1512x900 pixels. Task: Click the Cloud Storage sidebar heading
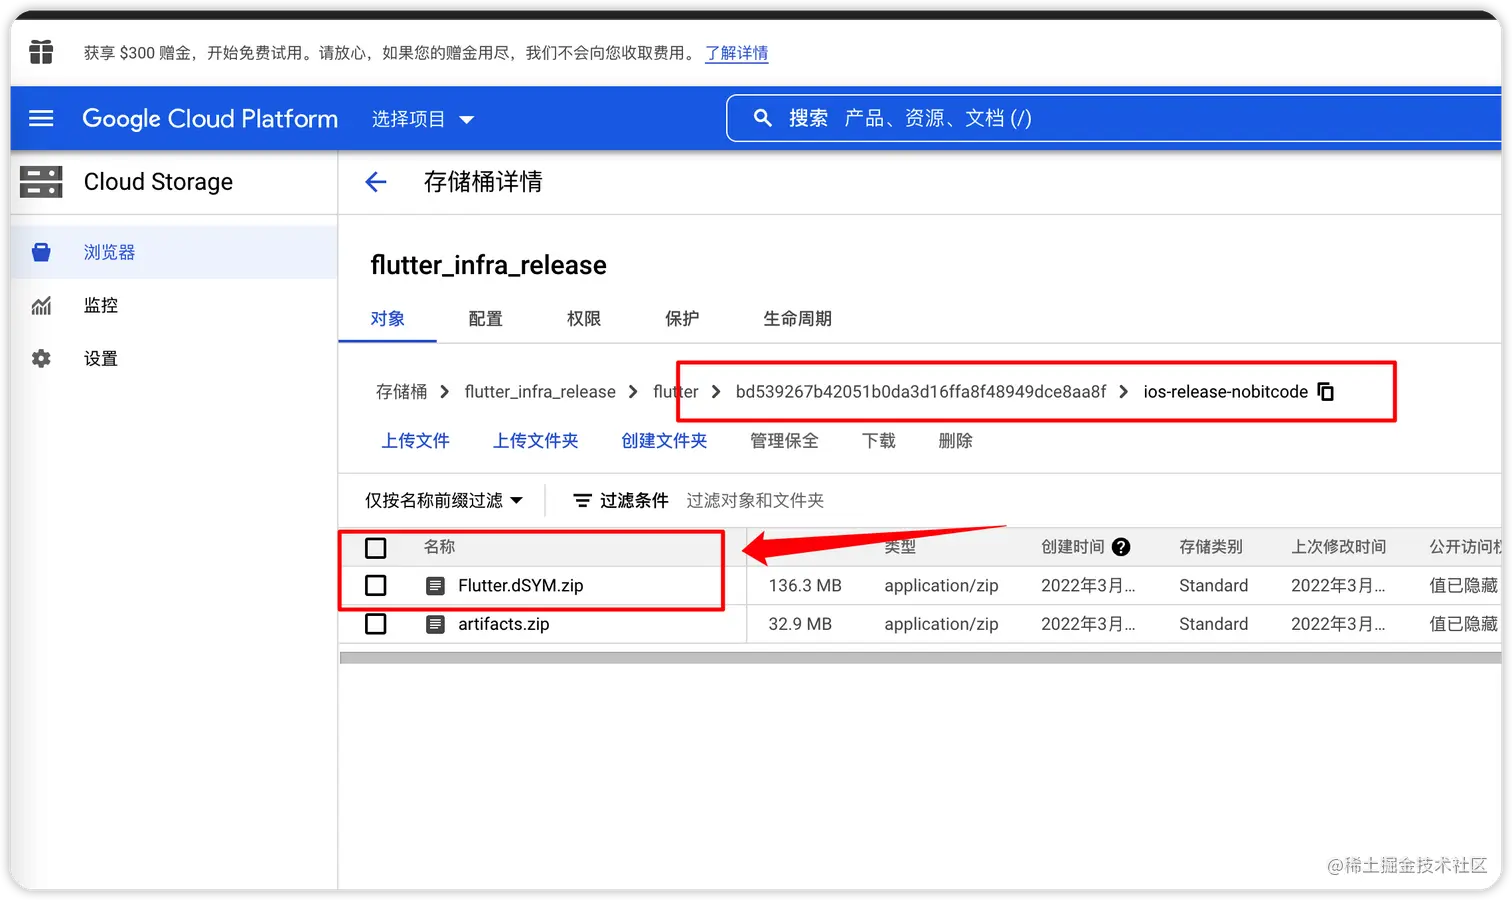point(158,181)
